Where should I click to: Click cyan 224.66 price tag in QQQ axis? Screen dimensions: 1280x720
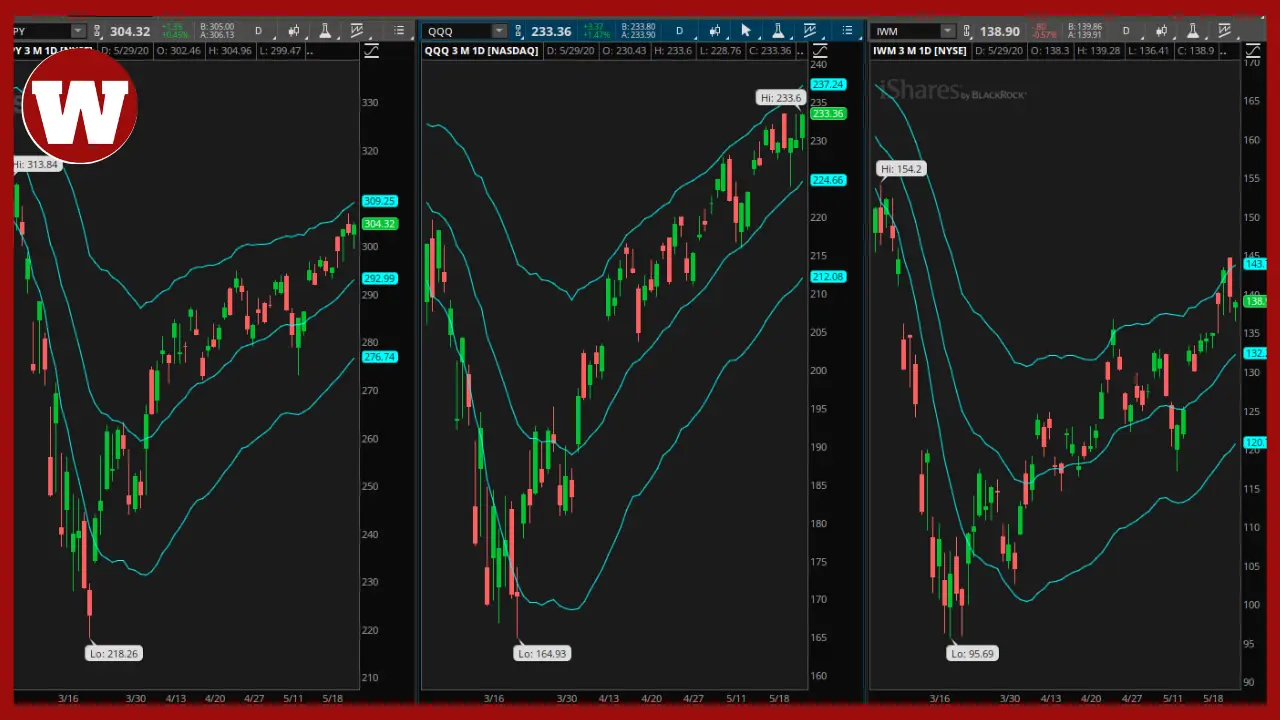[x=828, y=180]
